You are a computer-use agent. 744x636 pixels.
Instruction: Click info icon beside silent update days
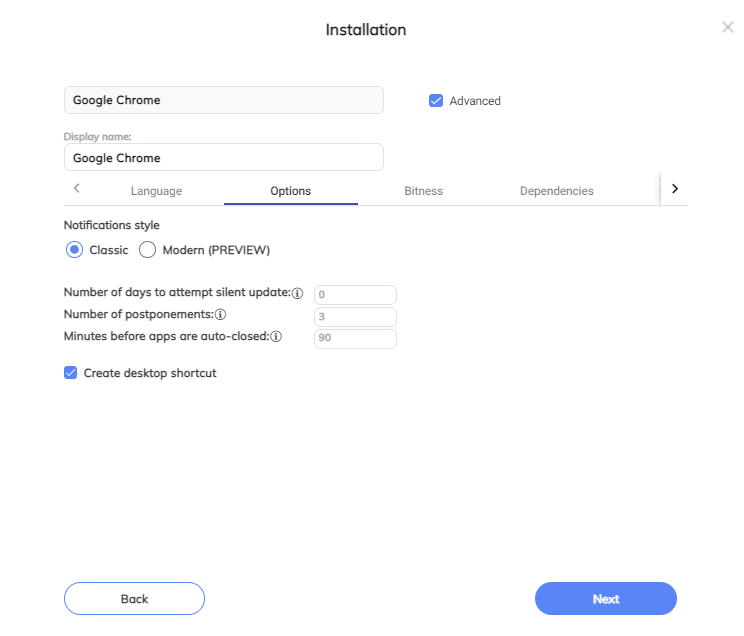tap(298, 293)
